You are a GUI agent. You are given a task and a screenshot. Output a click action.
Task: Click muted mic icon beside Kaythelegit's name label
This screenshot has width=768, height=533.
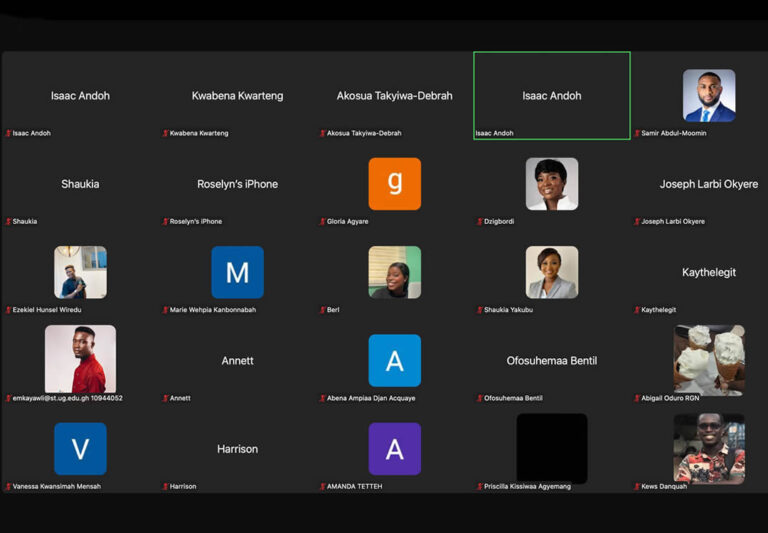tap(637, 310)
